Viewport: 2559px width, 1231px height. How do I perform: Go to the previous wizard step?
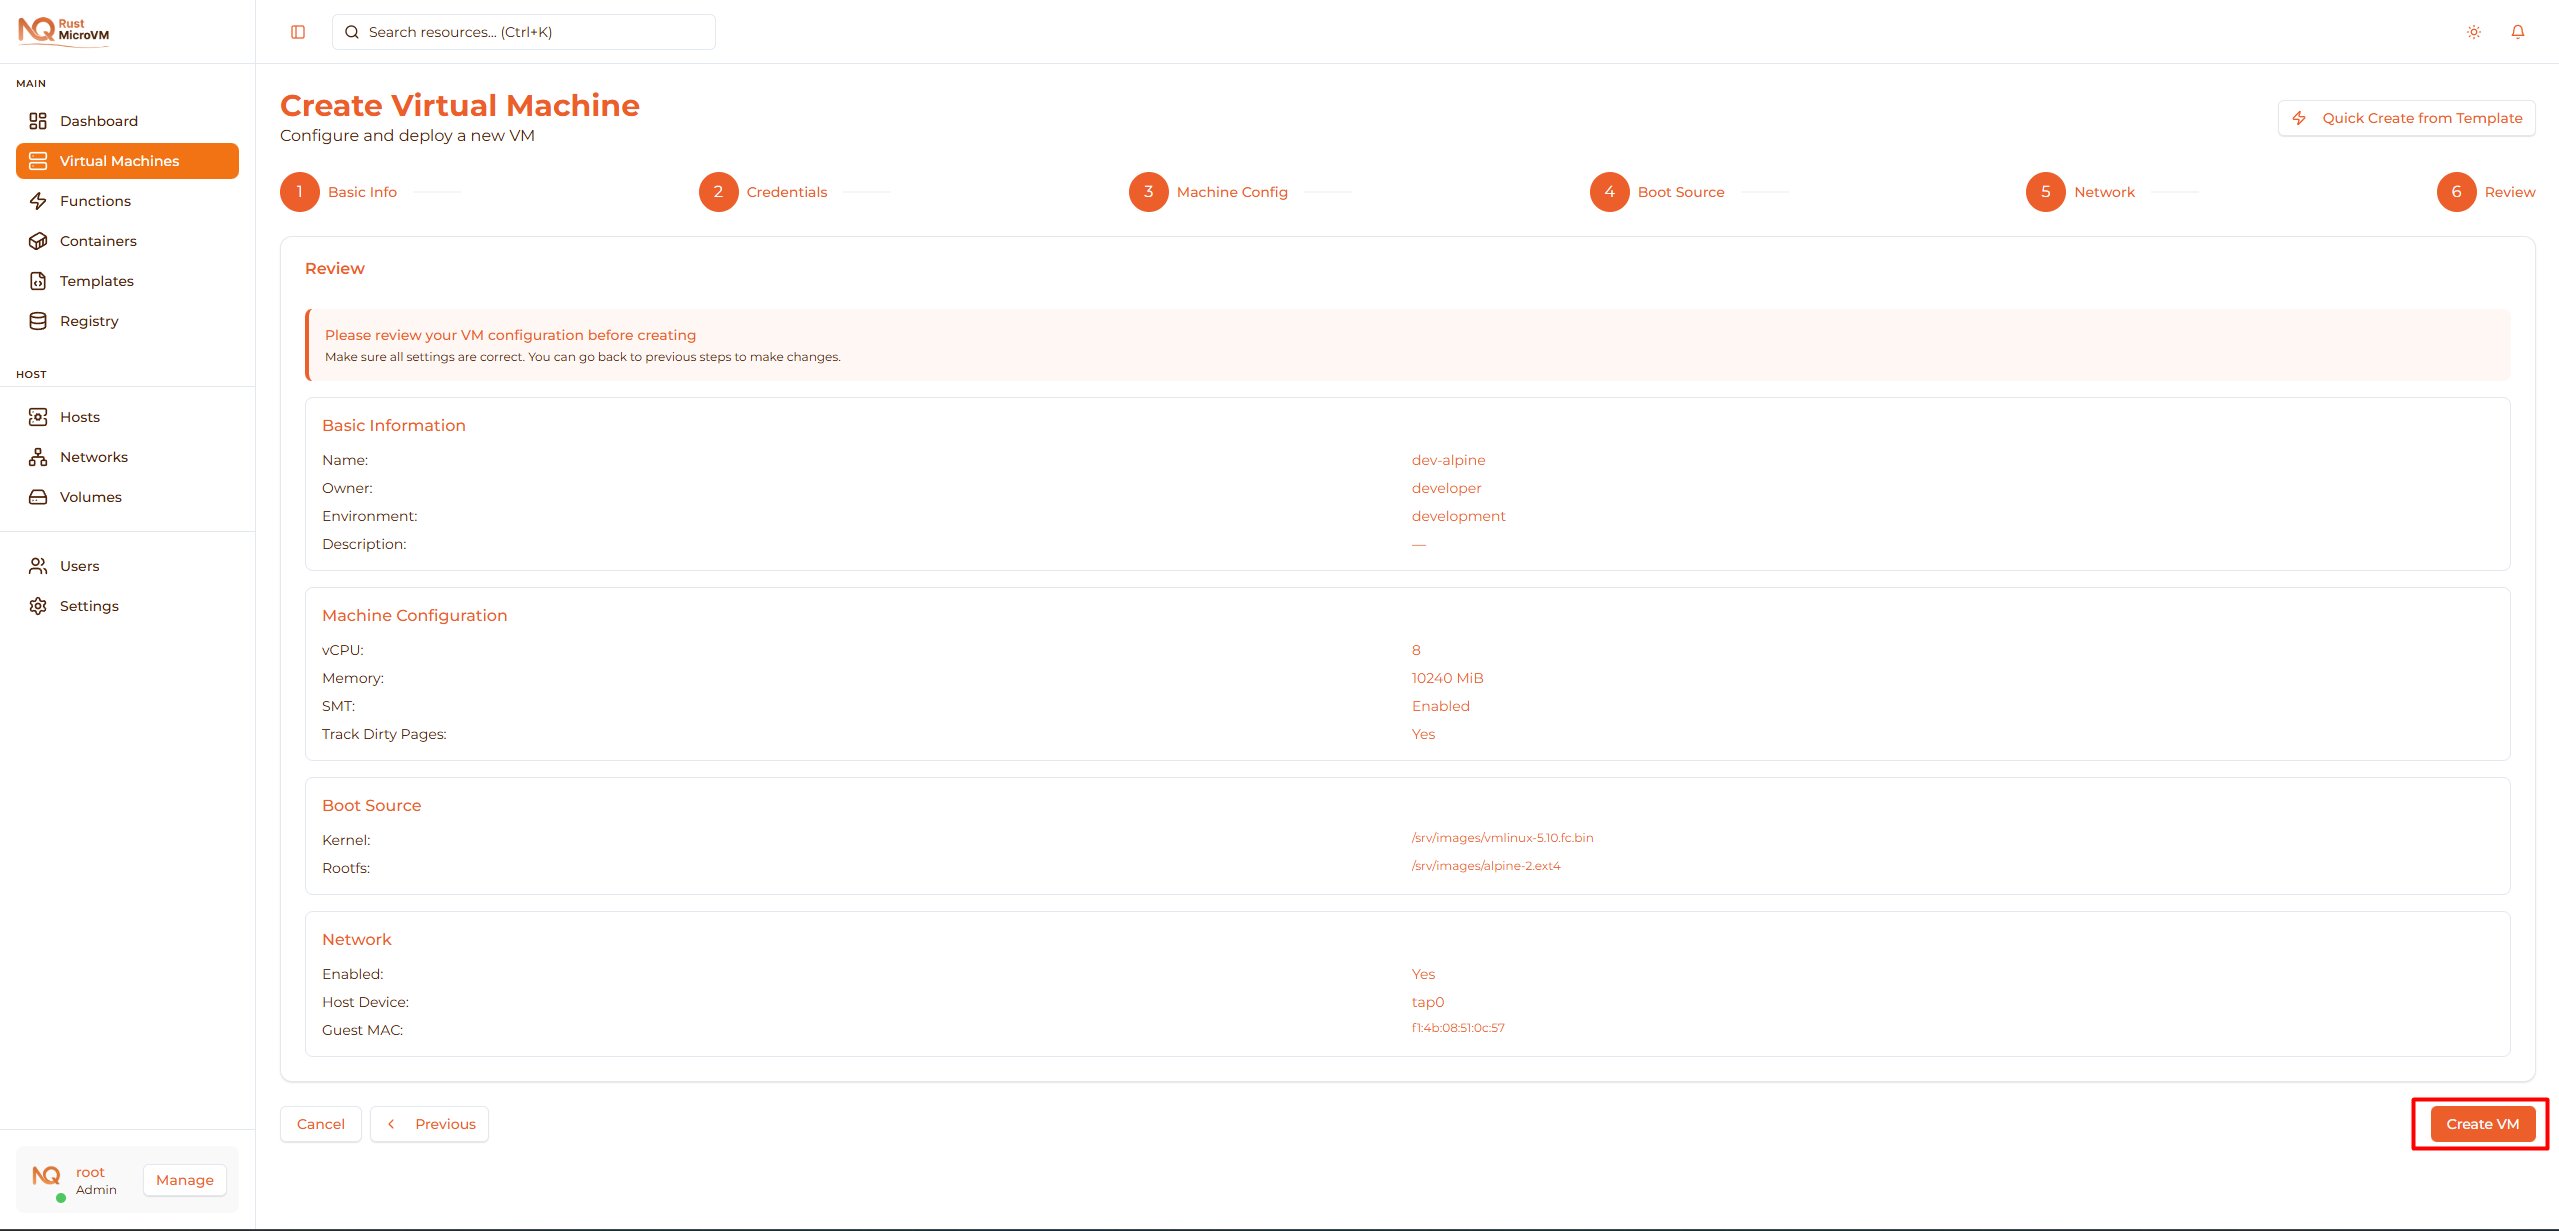click(429, 1123)
